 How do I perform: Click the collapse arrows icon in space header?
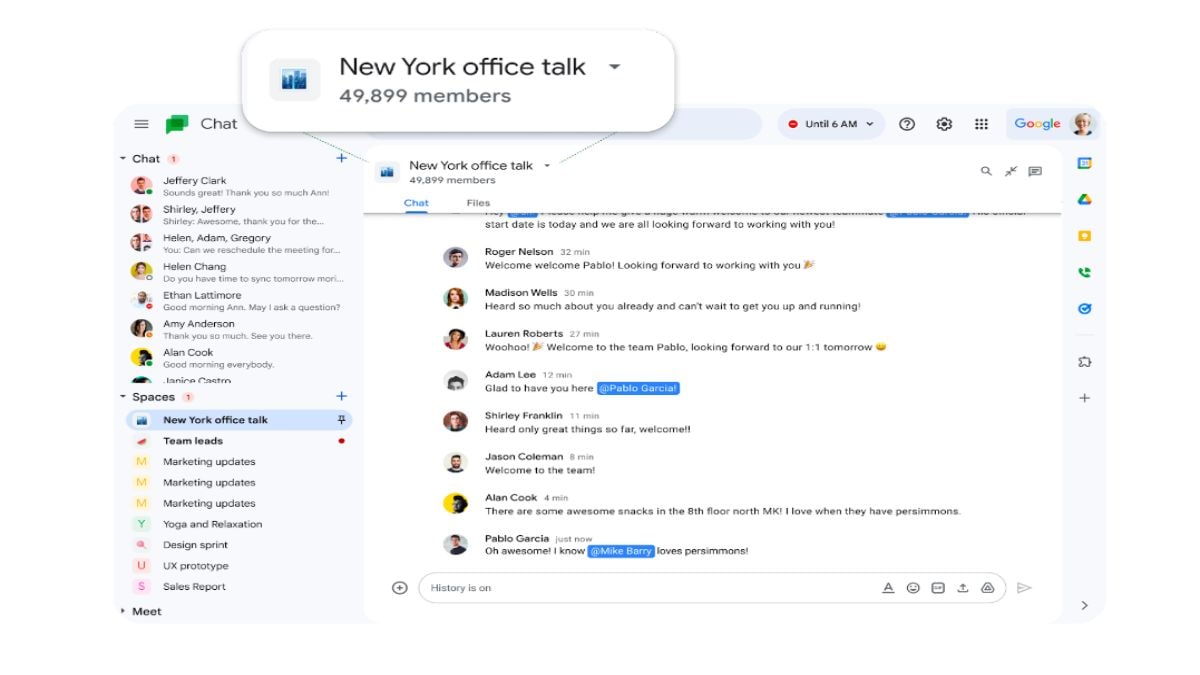[1011, 171]
